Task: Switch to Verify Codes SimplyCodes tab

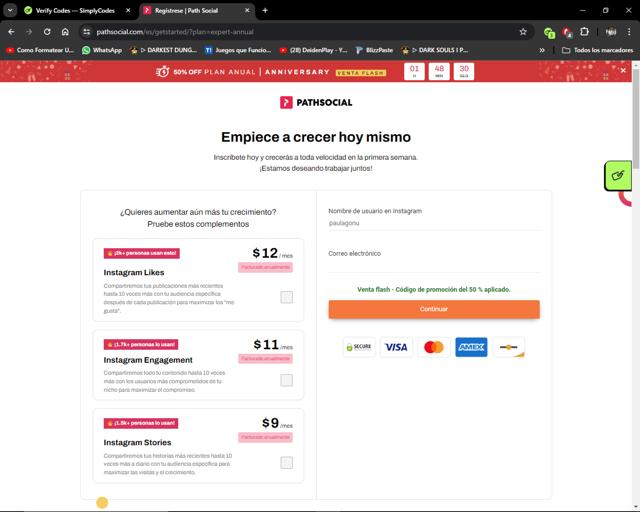Action: pyautogui.click(x=77, y=11)
